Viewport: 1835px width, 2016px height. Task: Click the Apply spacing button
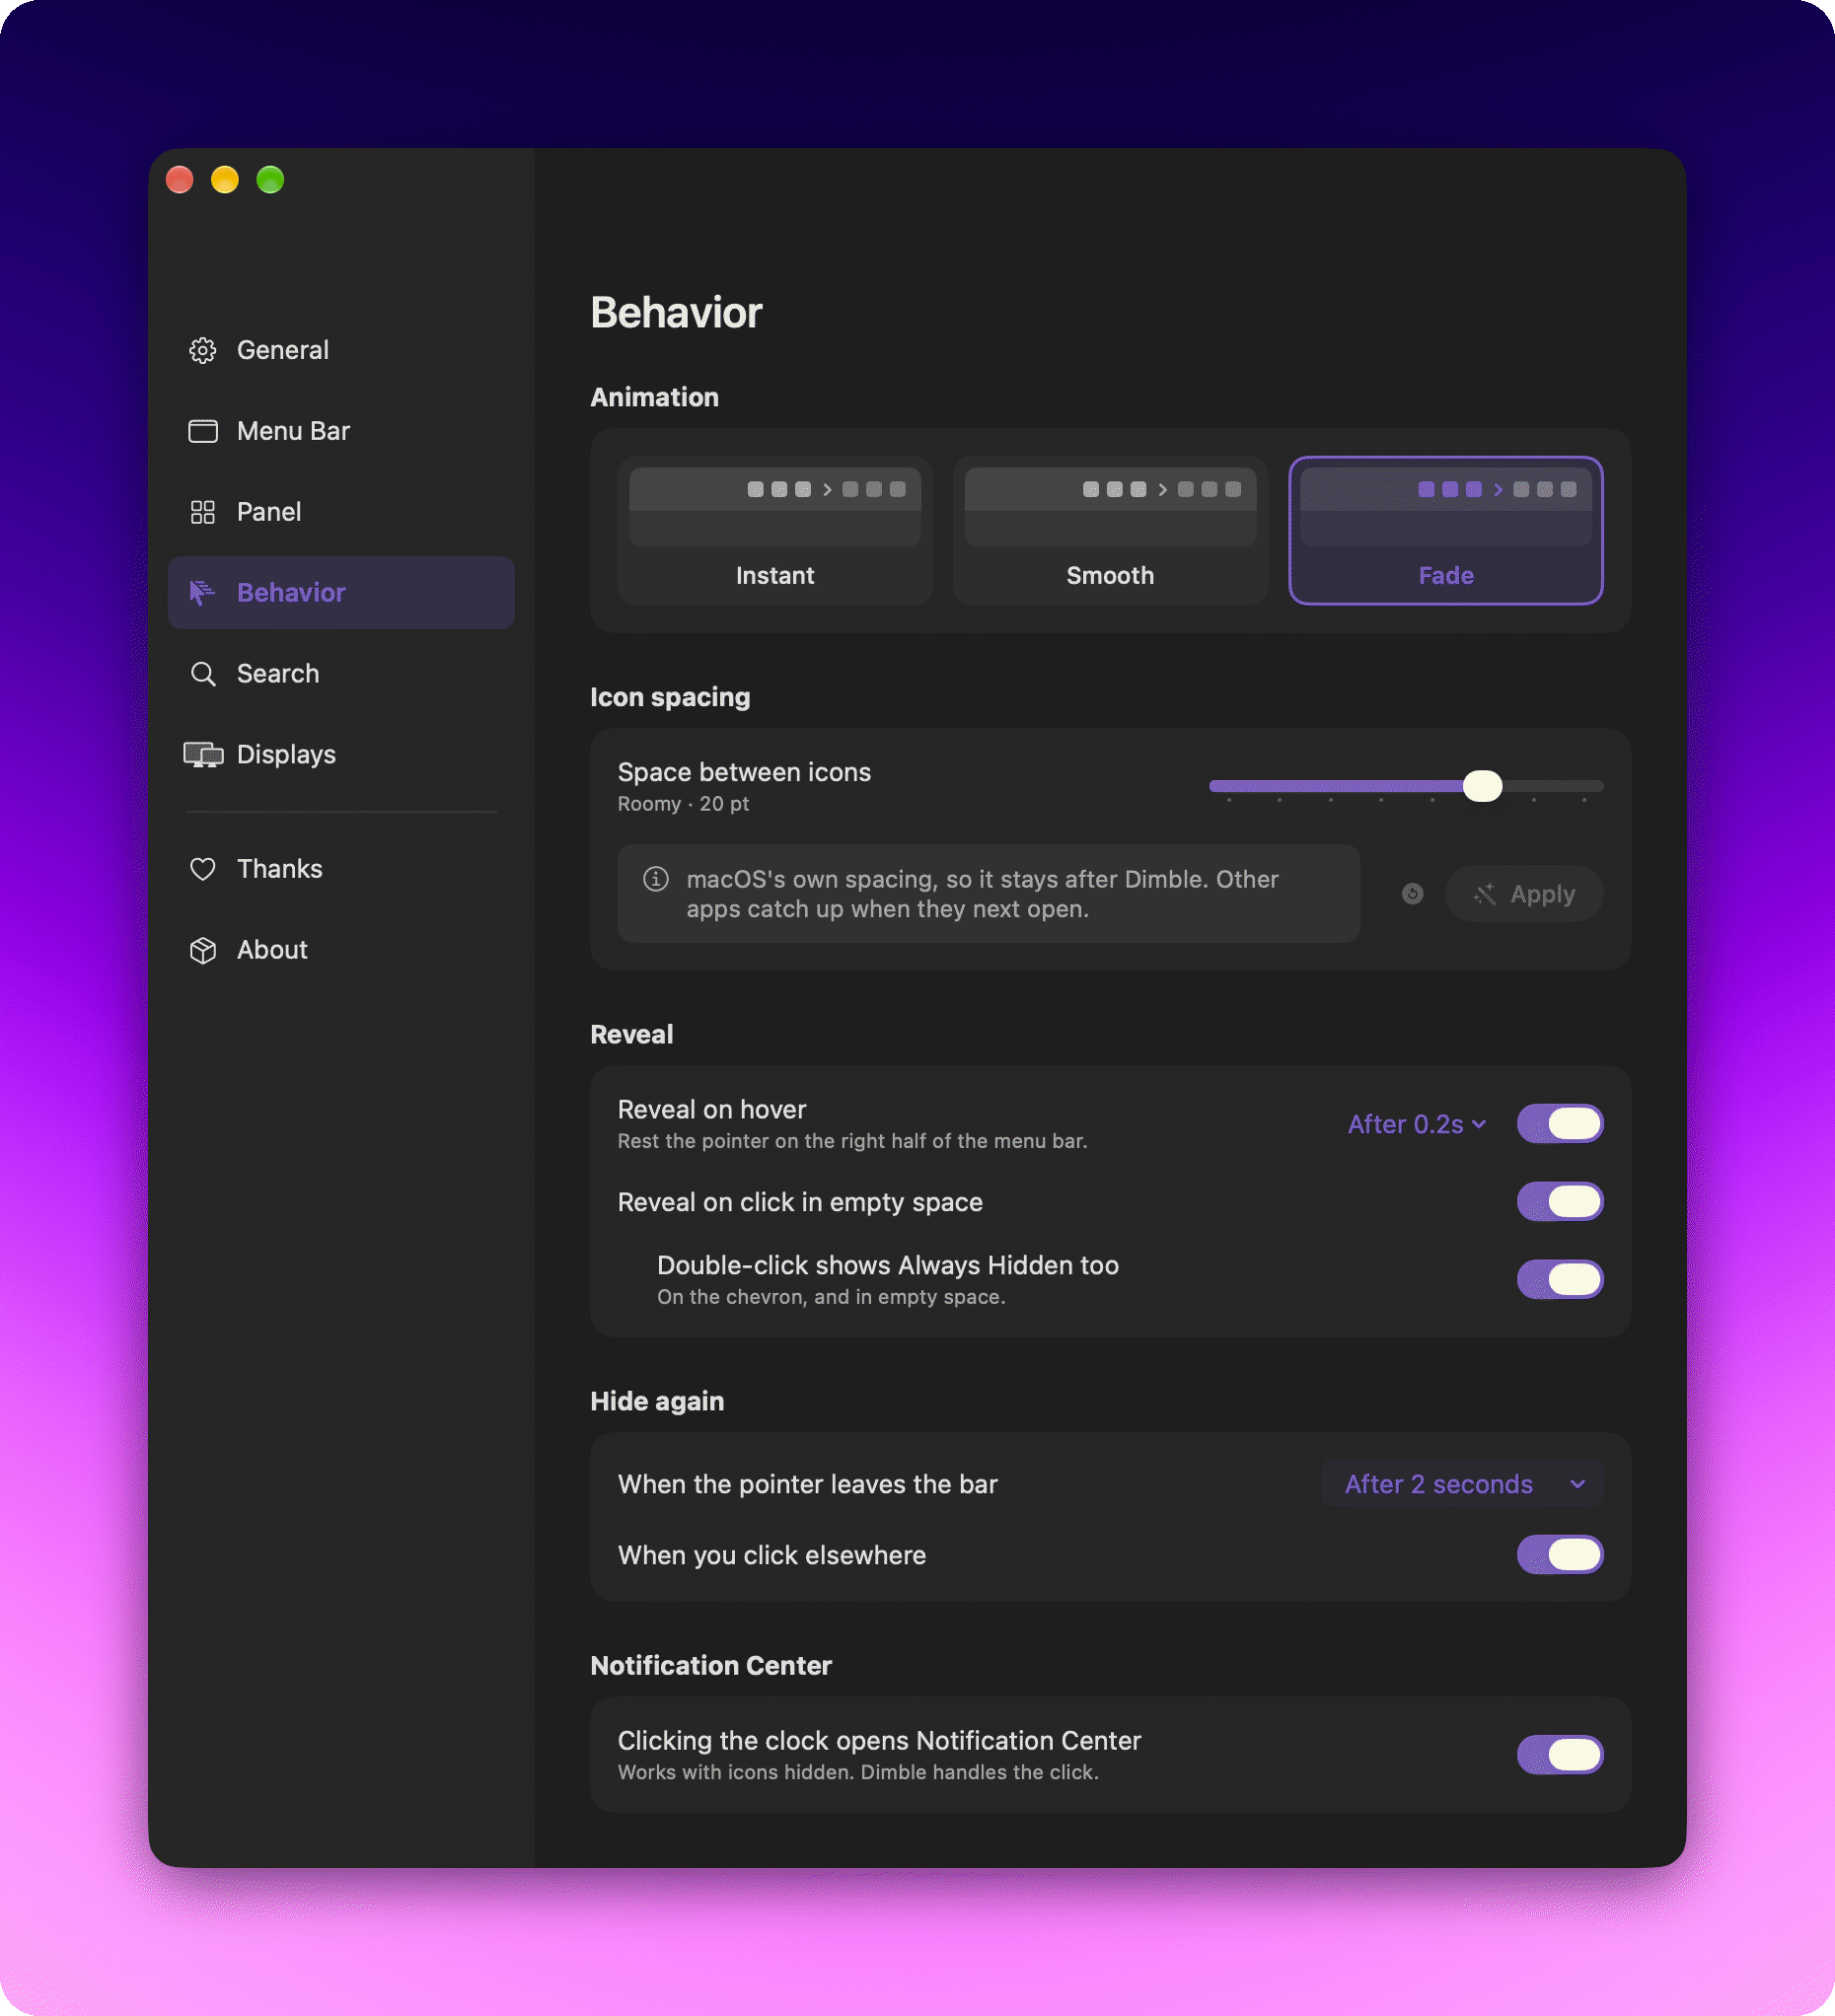(x=1524, y=894)
